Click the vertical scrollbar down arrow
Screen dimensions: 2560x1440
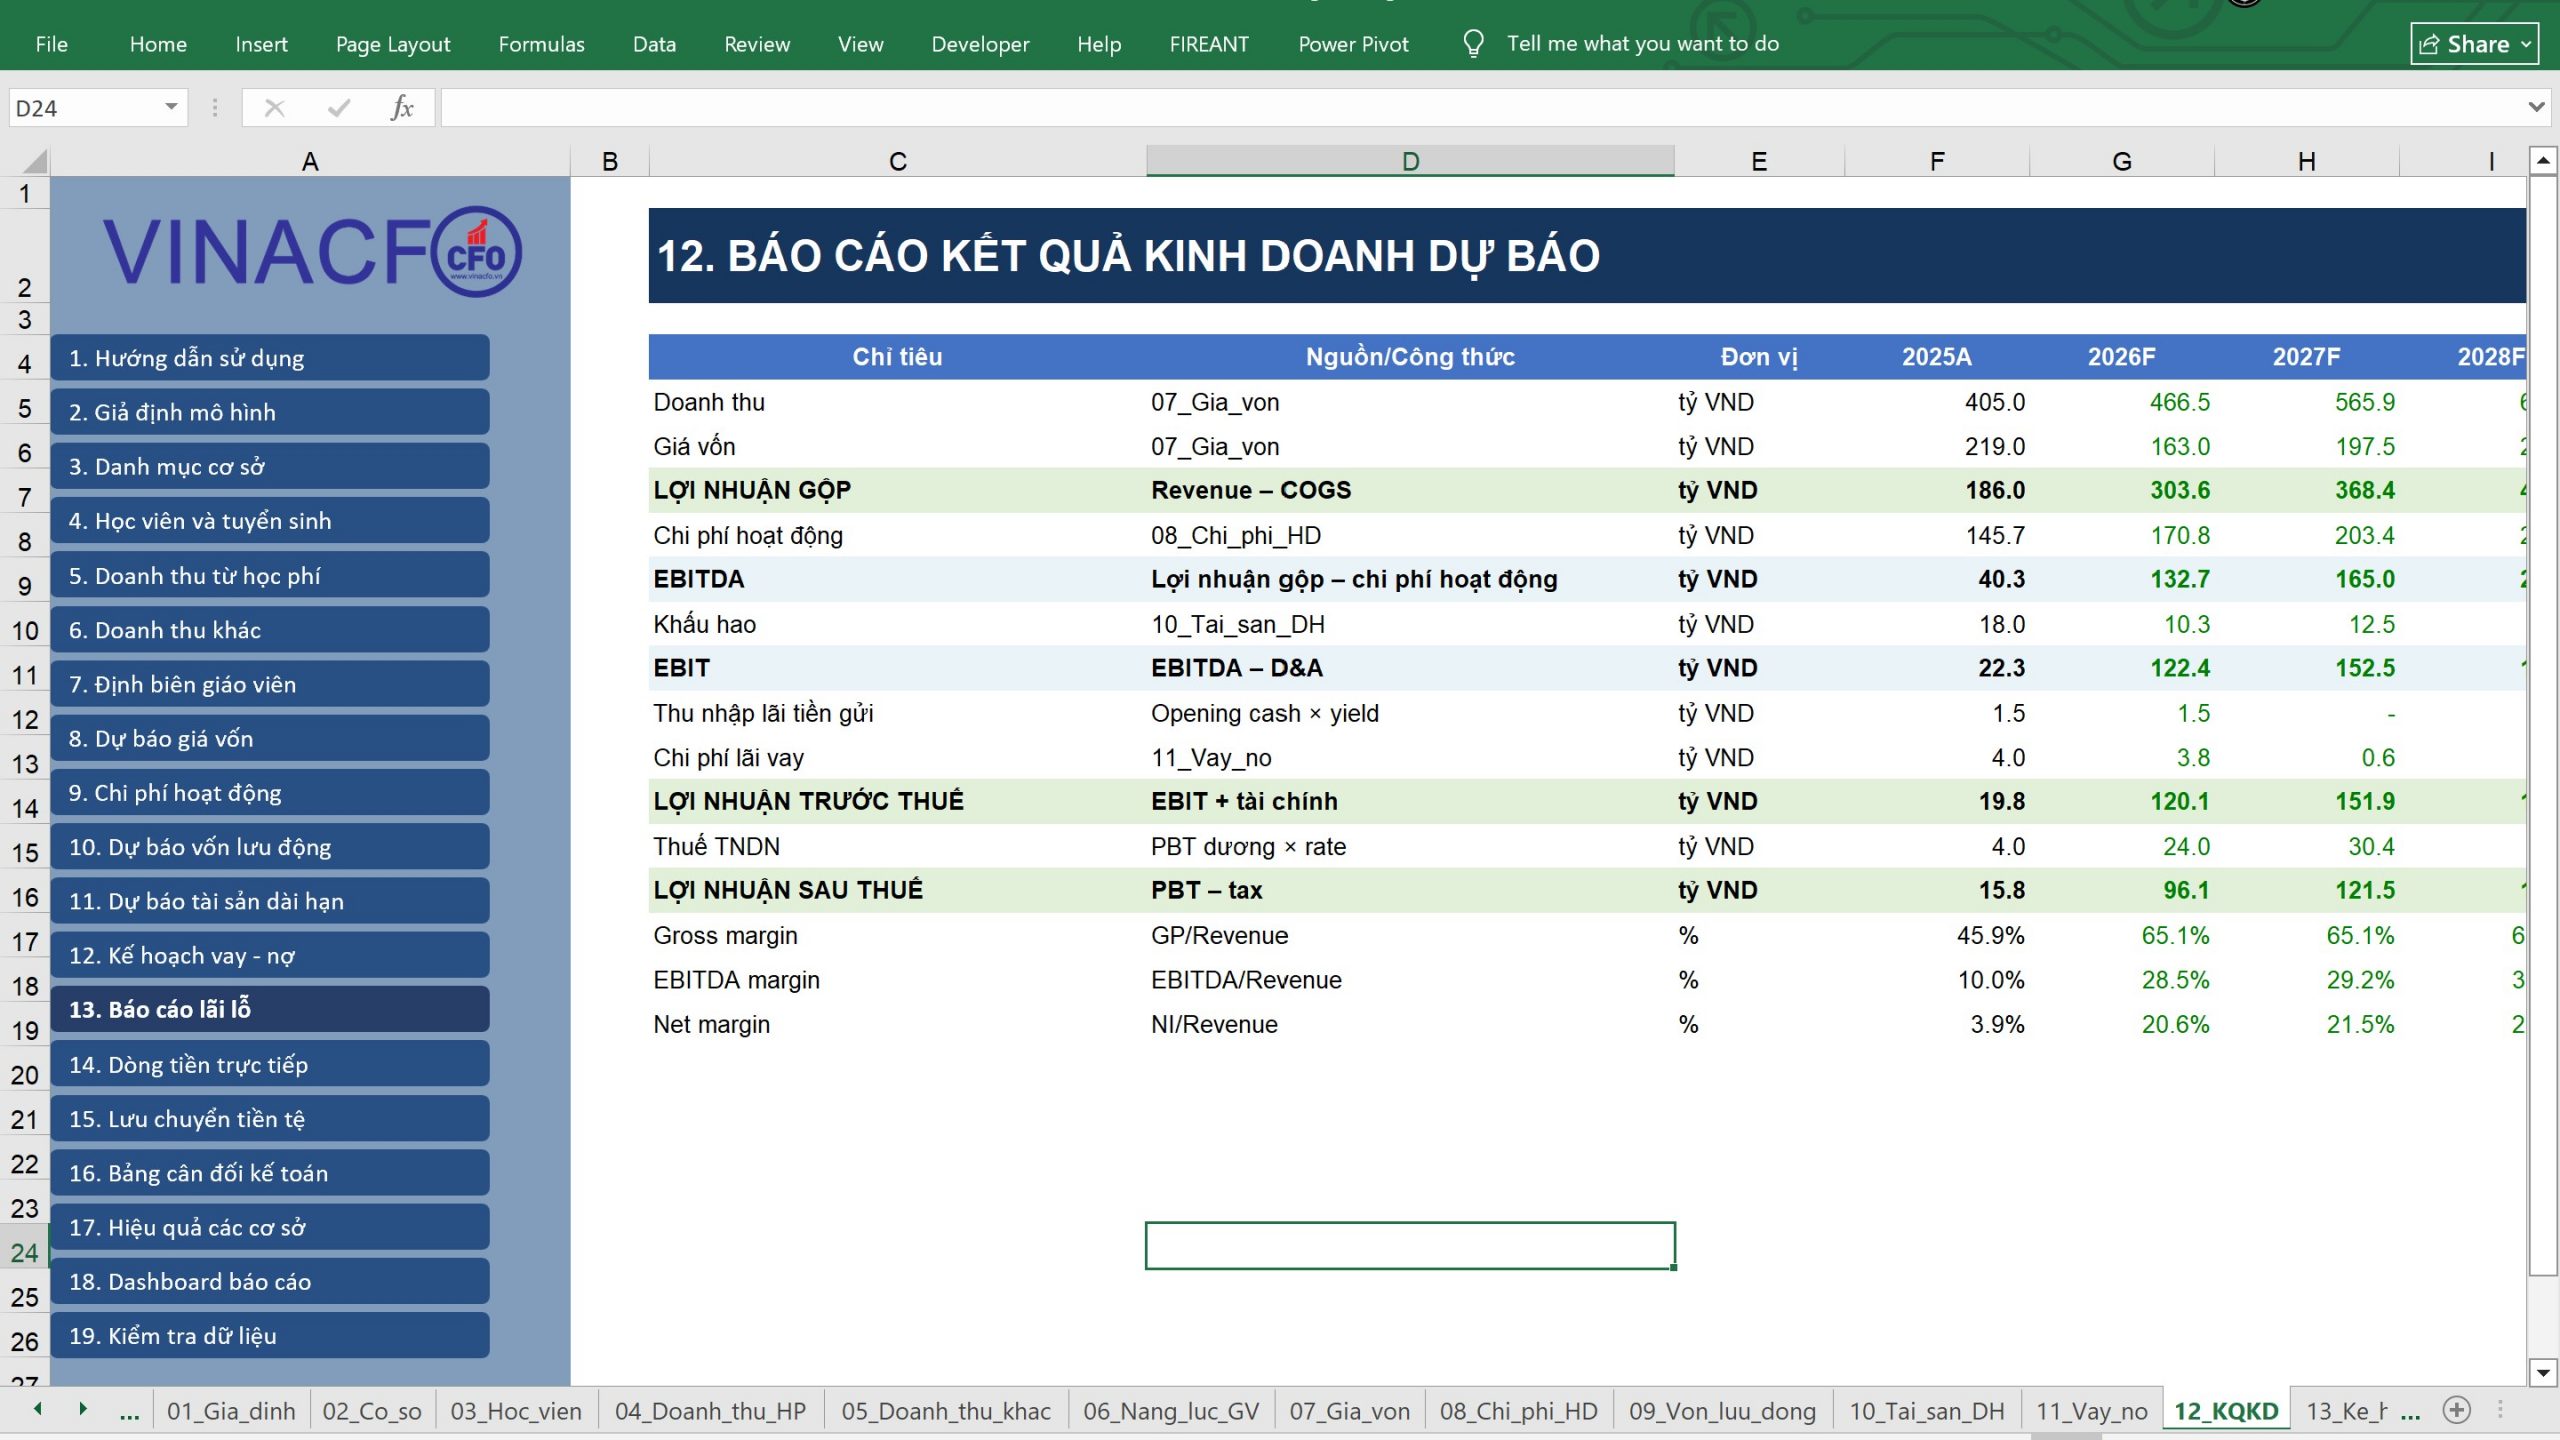click(x=2543, y=1373)
